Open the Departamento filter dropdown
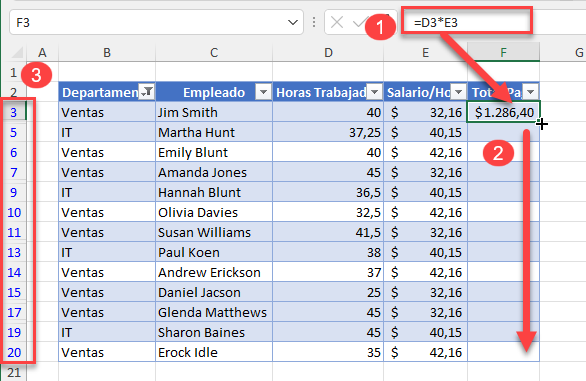 coord(147,91)
